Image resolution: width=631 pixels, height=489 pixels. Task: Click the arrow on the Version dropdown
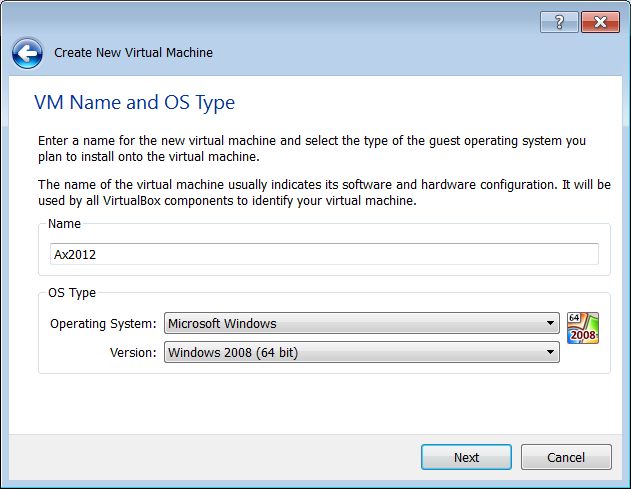click(x=550, y=352)
